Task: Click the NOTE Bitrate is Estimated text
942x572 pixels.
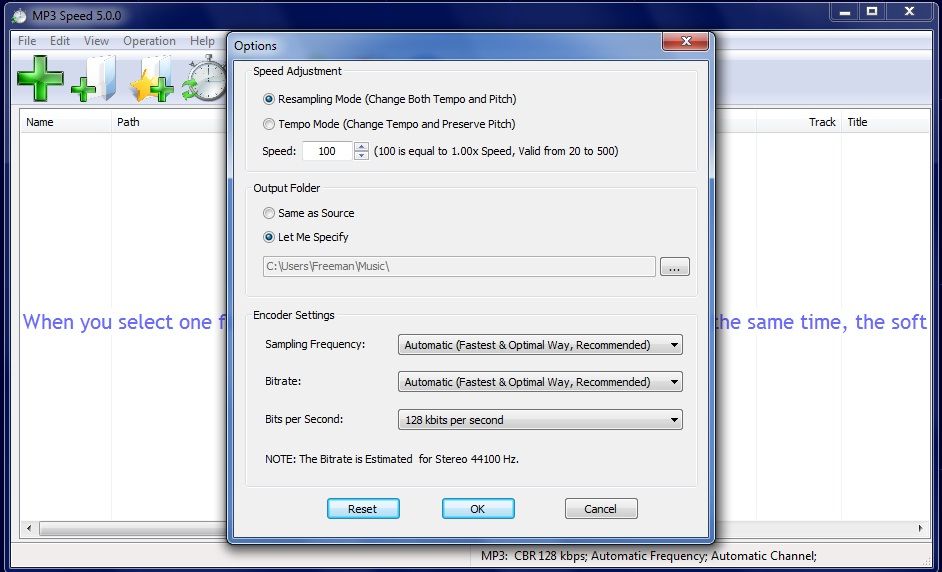Action: click(392, 459)
